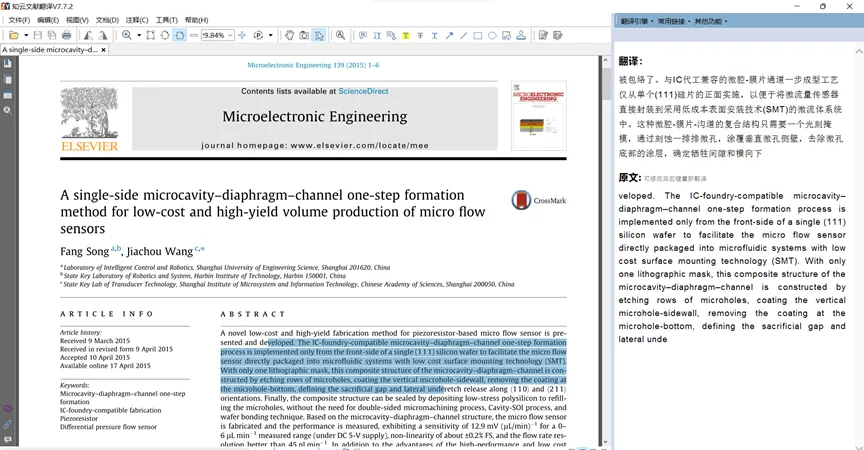Close the A single-side microcavity tab
The width and height of the screenshot is (864, 450).
pyautogui.click(x=103, y=50)
